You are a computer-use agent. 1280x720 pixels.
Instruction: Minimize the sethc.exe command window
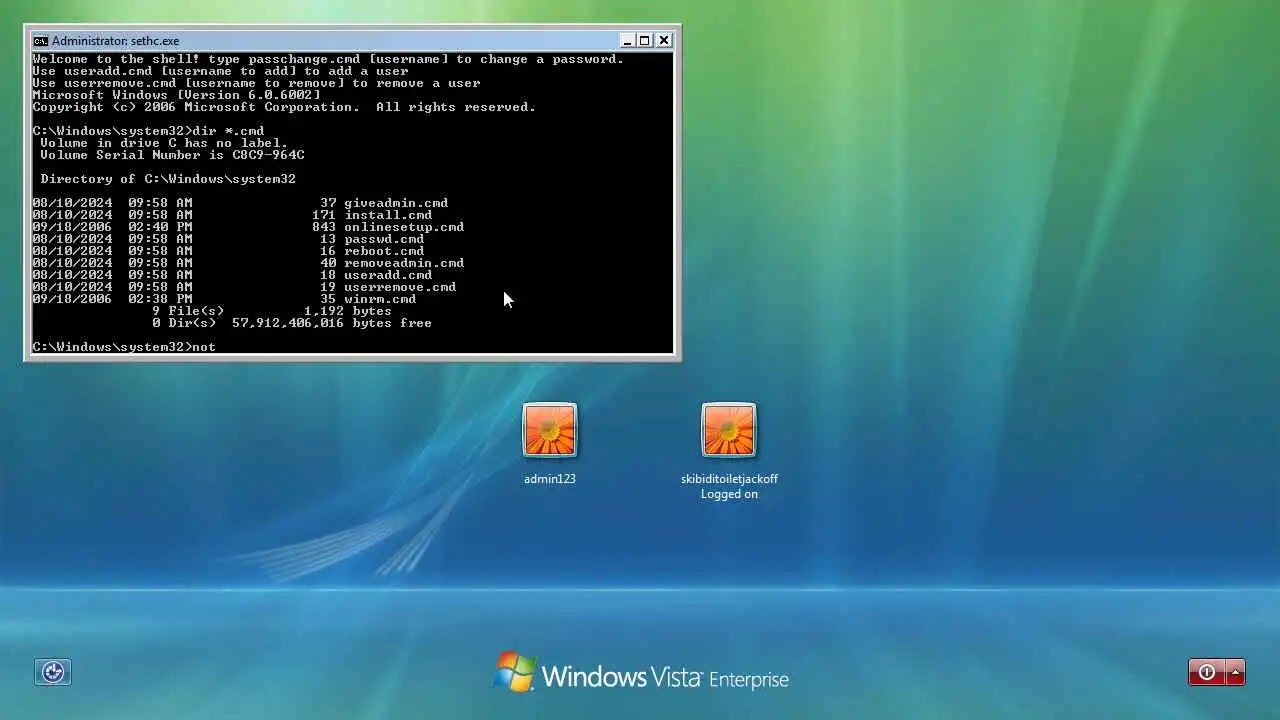[627, 41]
